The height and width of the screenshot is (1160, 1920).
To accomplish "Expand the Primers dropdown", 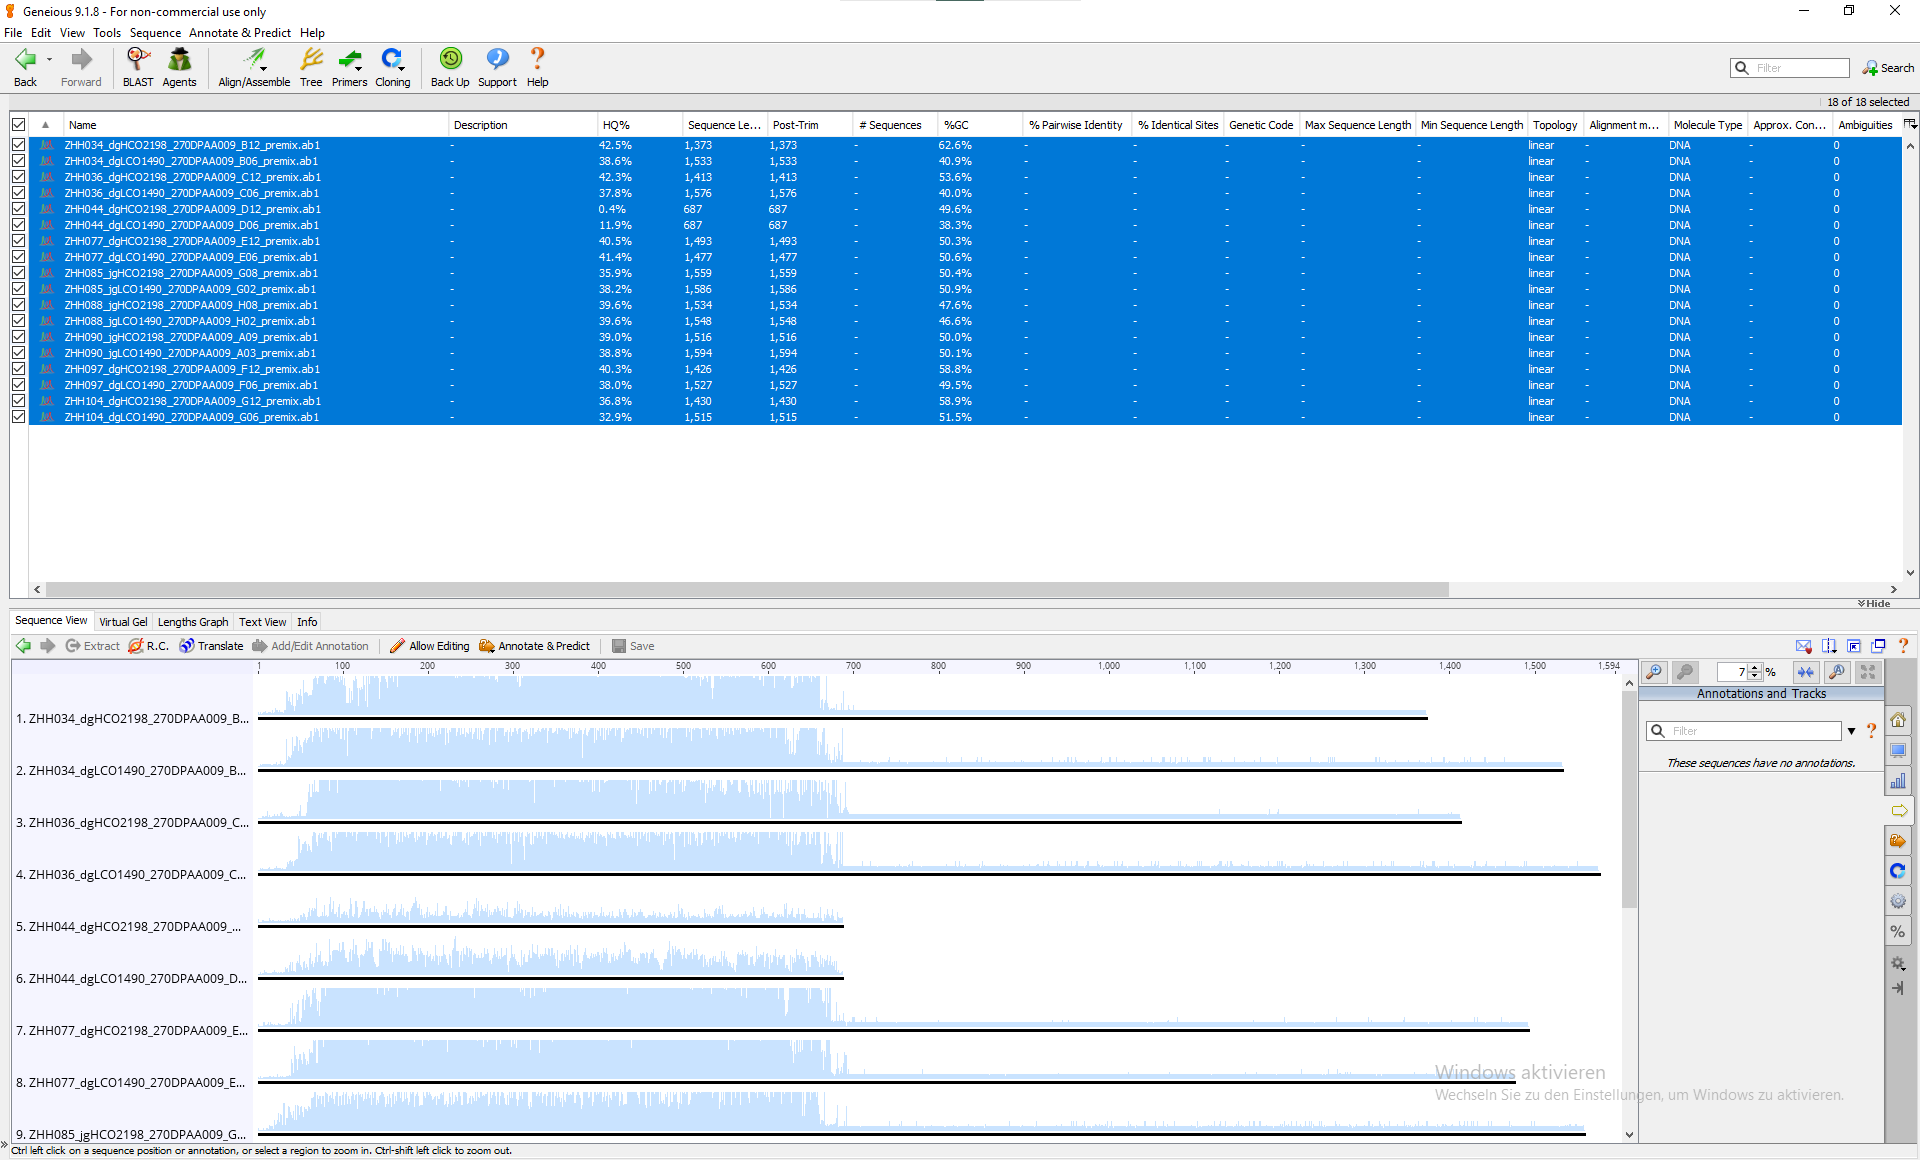I will (359, 69).
